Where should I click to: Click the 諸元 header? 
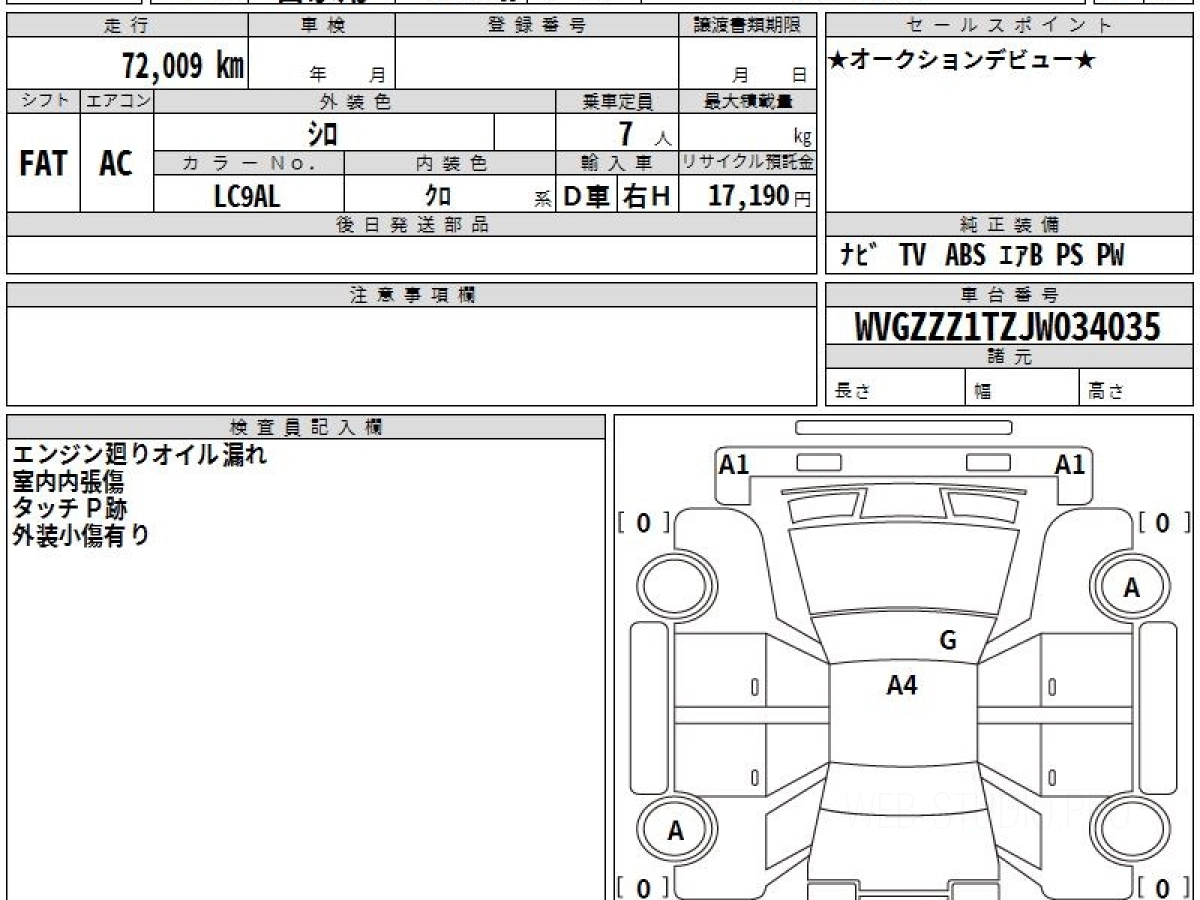[x=1010, y=357]
